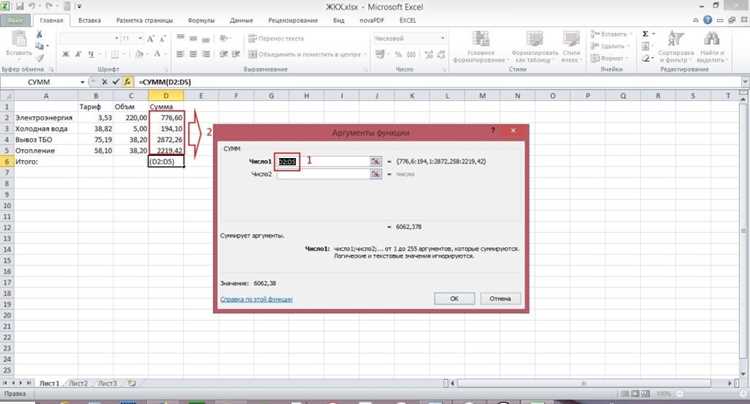This screenshot has height=404, width=750.
Task: Click the Sort and Filter icon
Action: click(x=676, y=39)
